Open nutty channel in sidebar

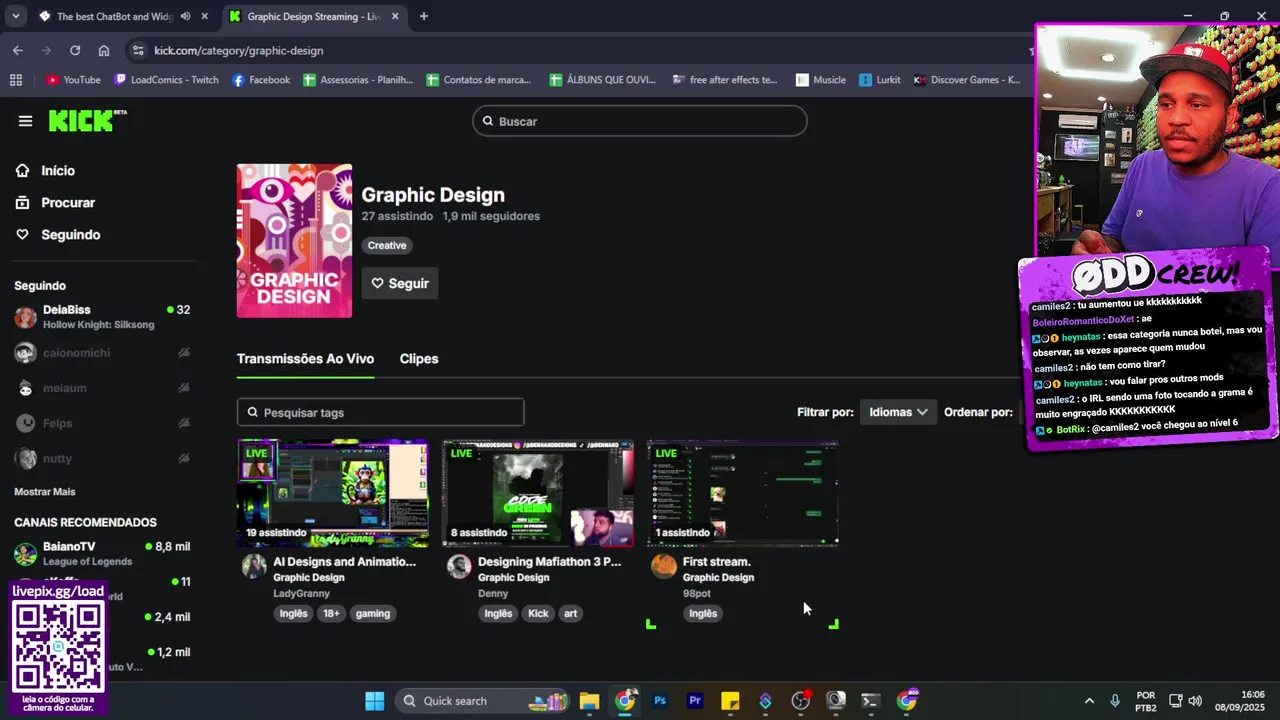[101, 458]
